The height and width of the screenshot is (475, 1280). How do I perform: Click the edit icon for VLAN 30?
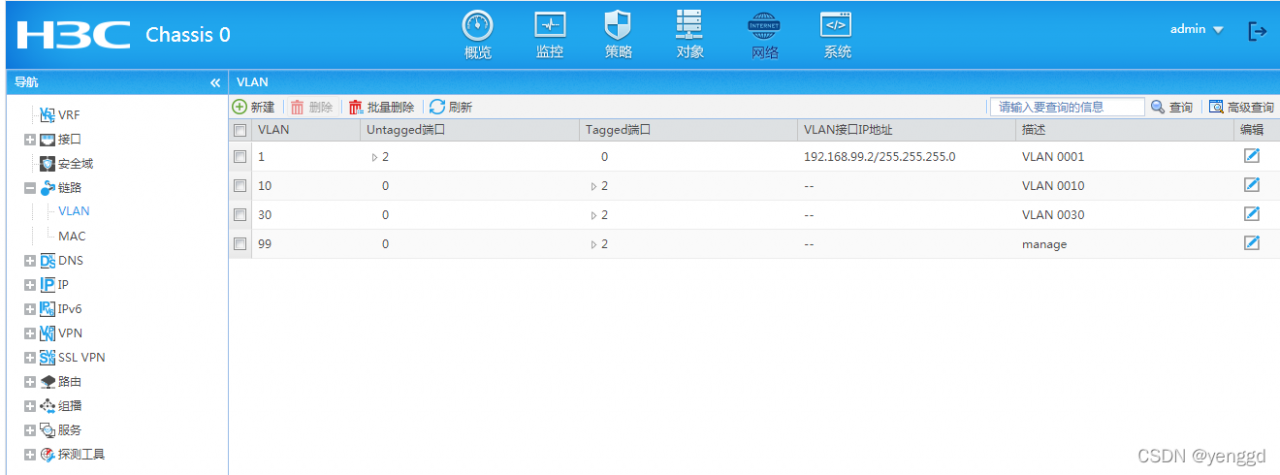(1251, 214)
